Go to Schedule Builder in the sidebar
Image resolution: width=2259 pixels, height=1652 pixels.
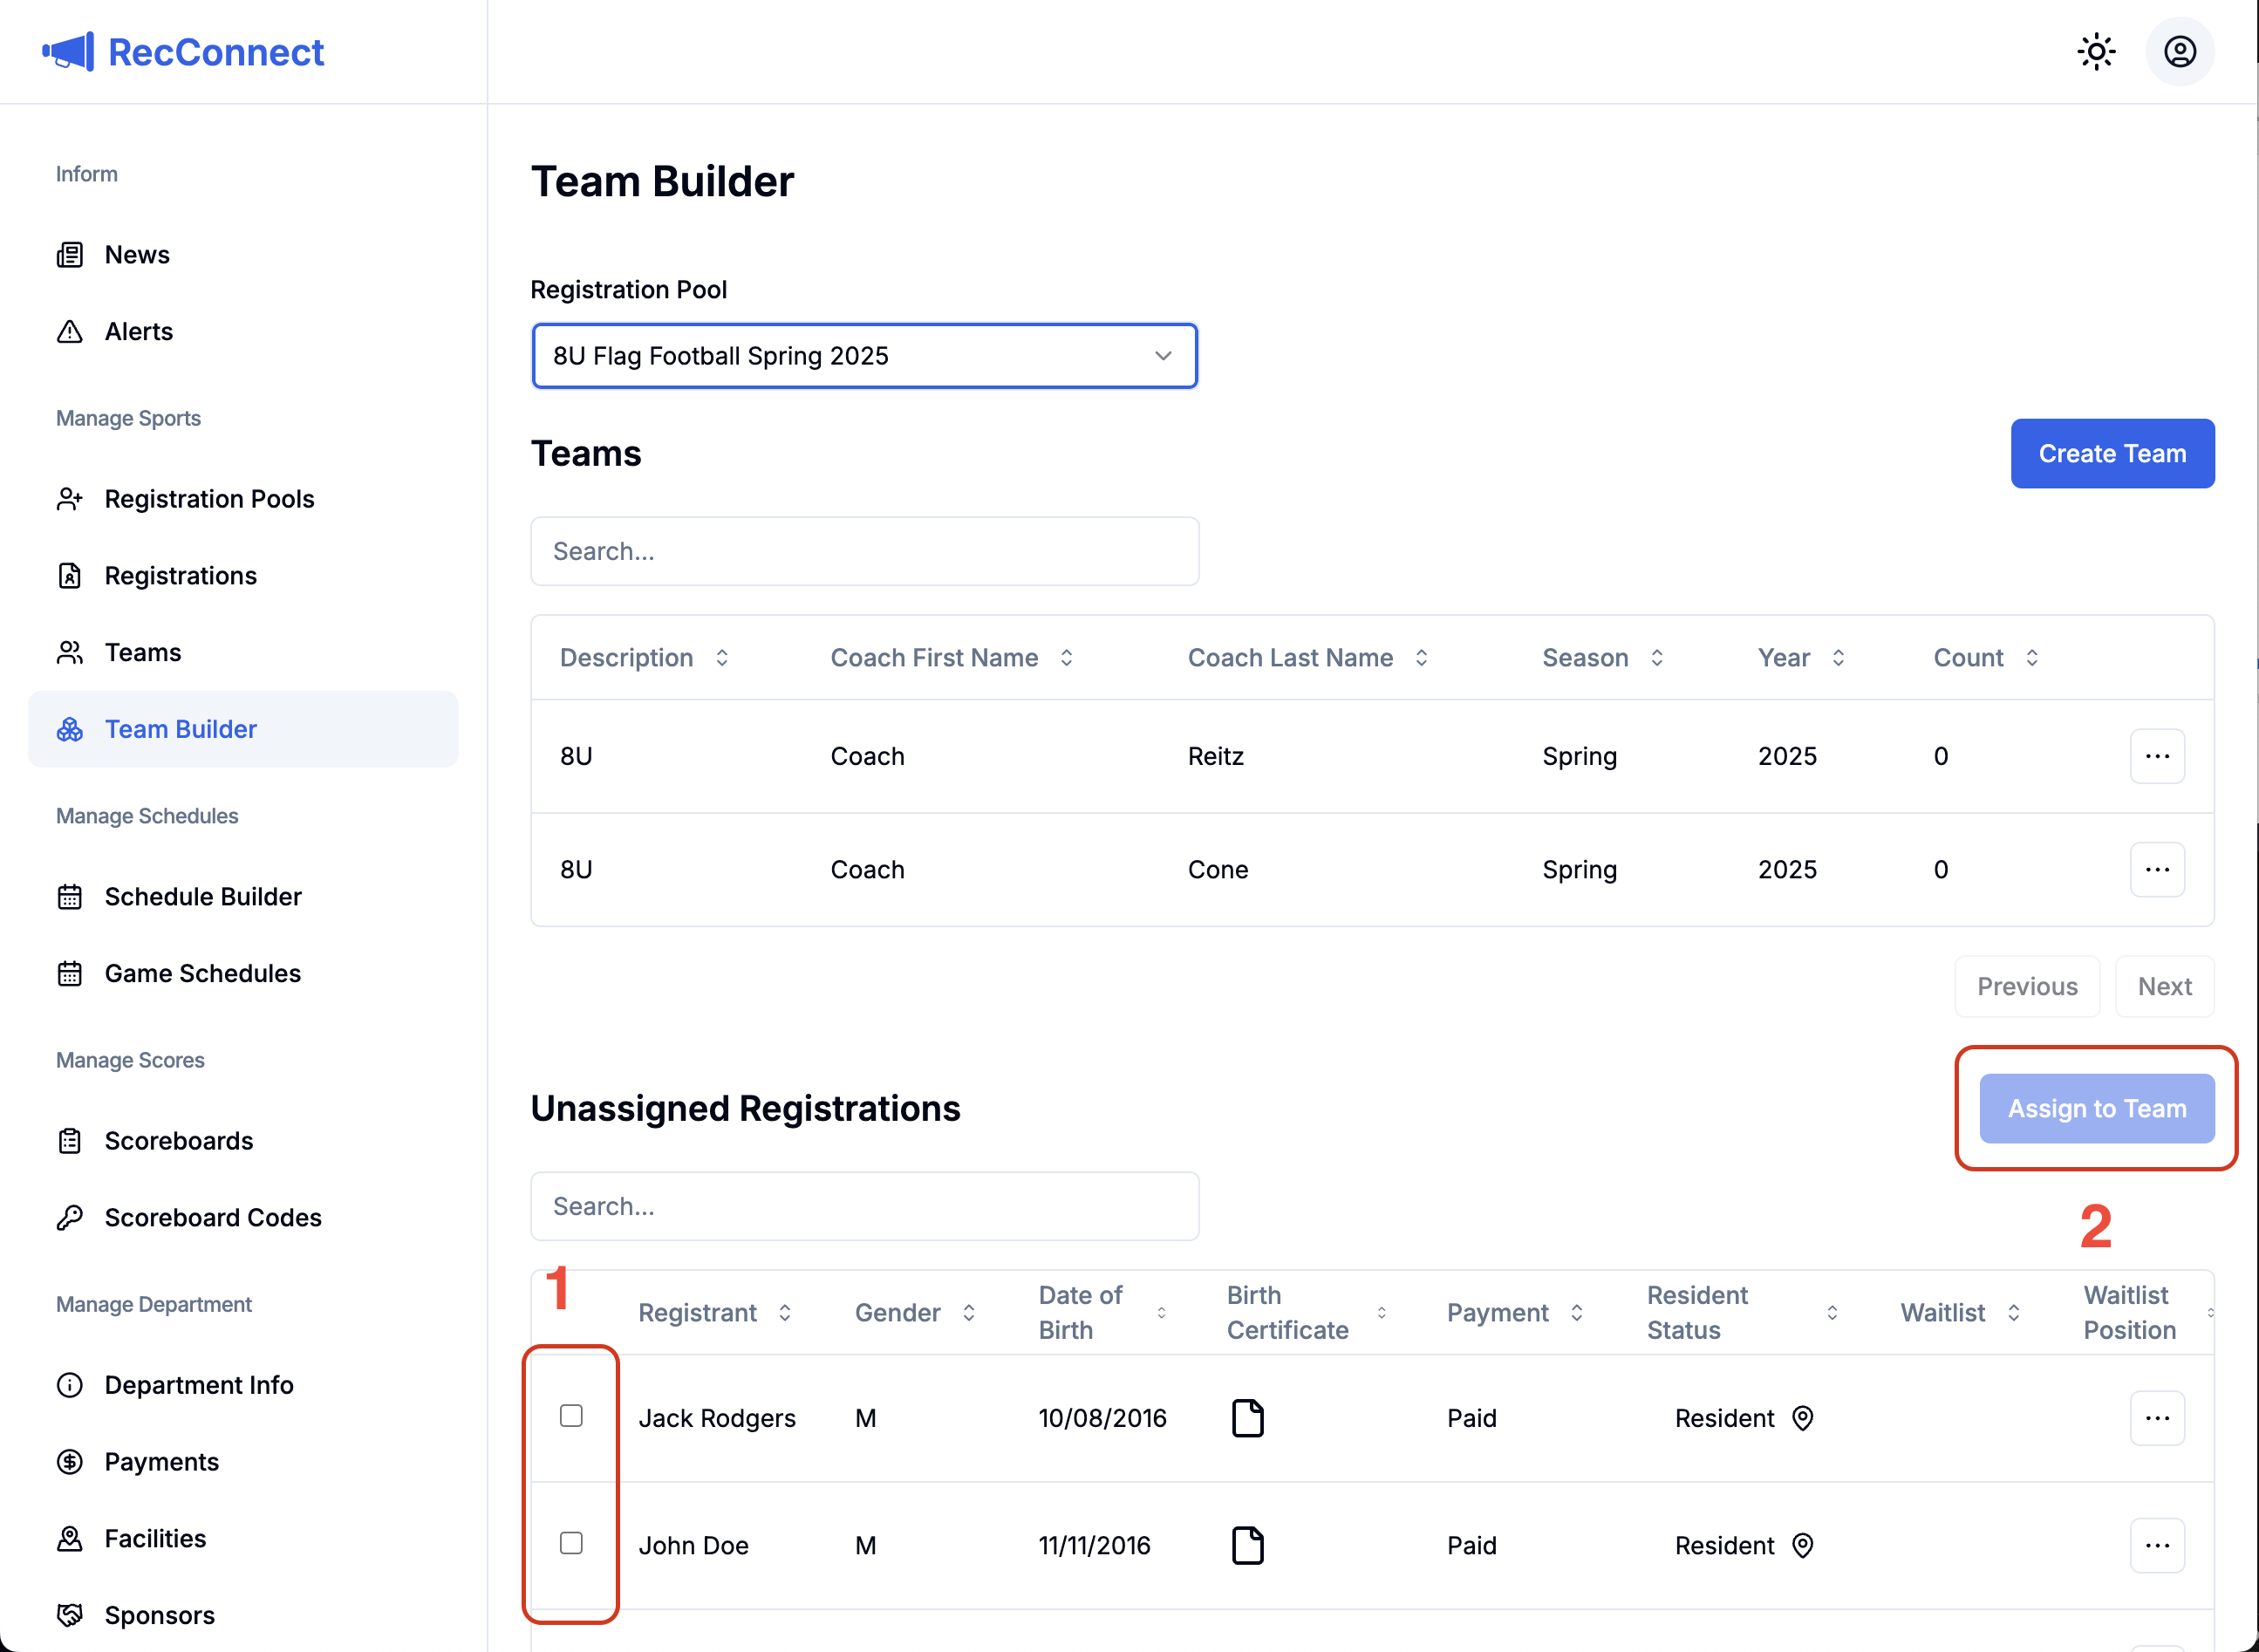[x=202, y=896]
